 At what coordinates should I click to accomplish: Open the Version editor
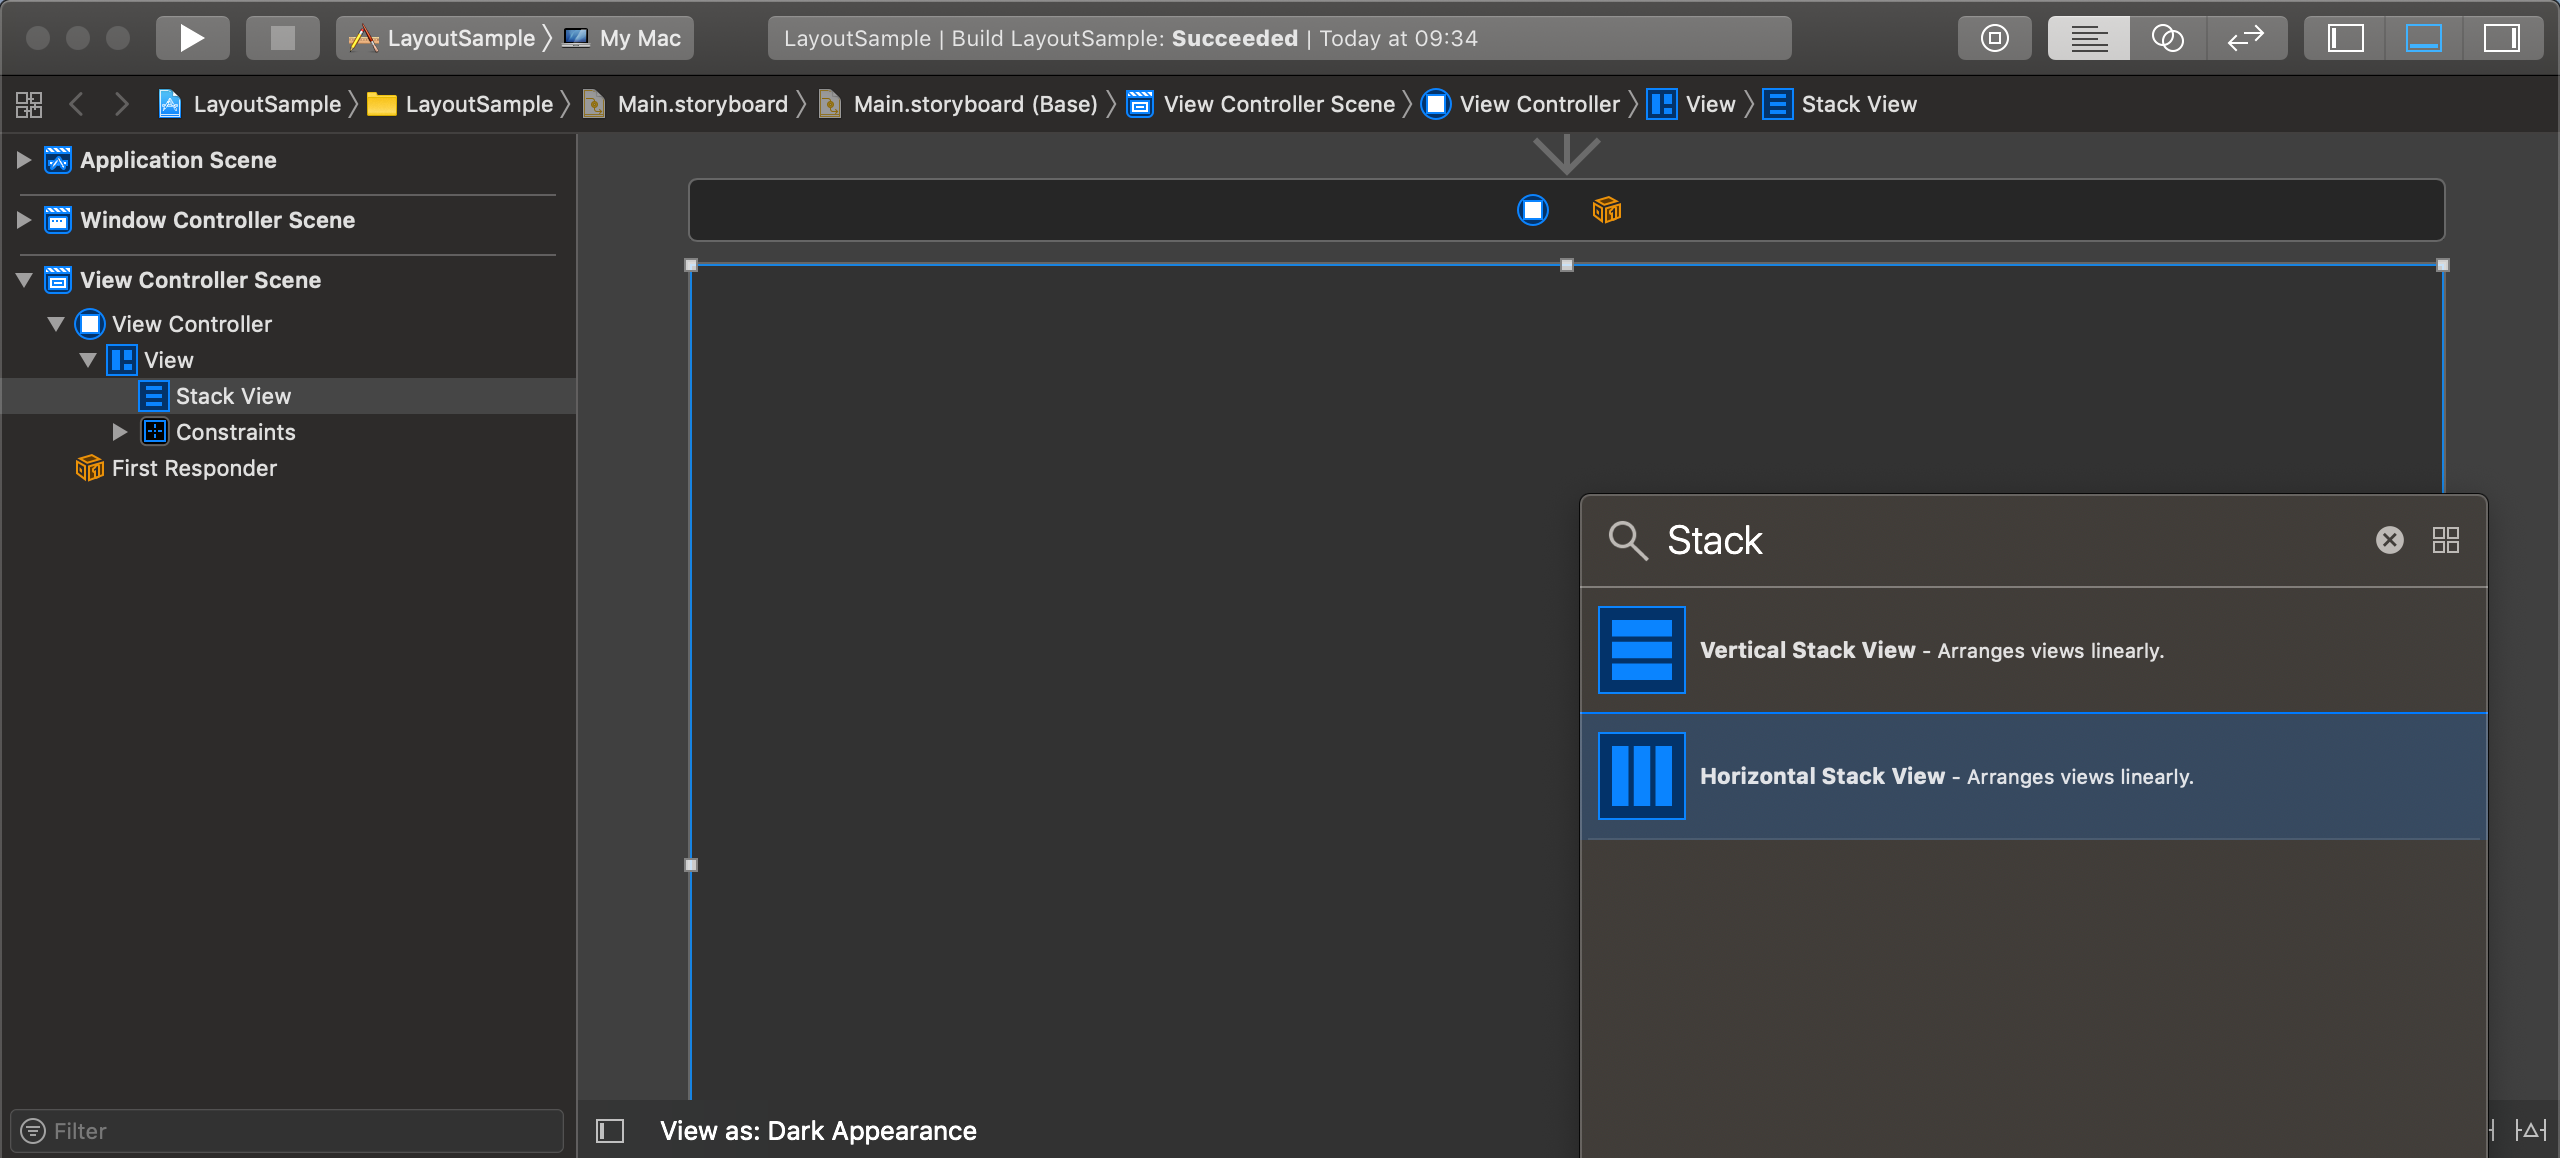point(2246,38)
